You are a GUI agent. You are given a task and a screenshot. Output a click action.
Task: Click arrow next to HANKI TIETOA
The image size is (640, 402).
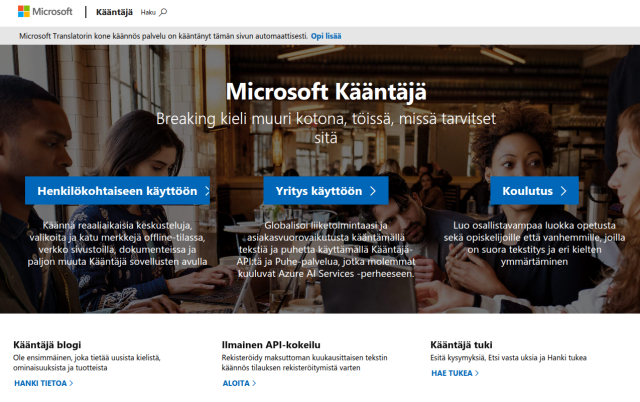click(71, 382)
